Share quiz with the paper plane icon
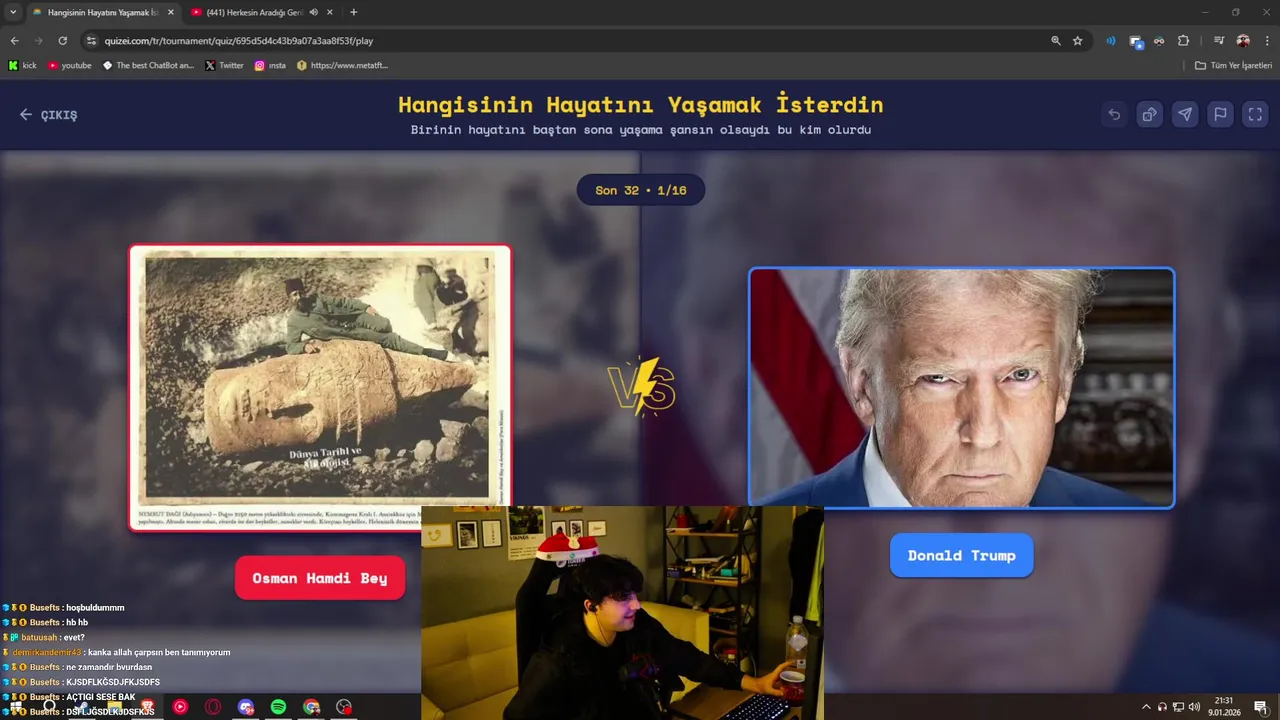Viewport: 1280px width, 720px height. pyautogui.click(x=1184, y=114)
